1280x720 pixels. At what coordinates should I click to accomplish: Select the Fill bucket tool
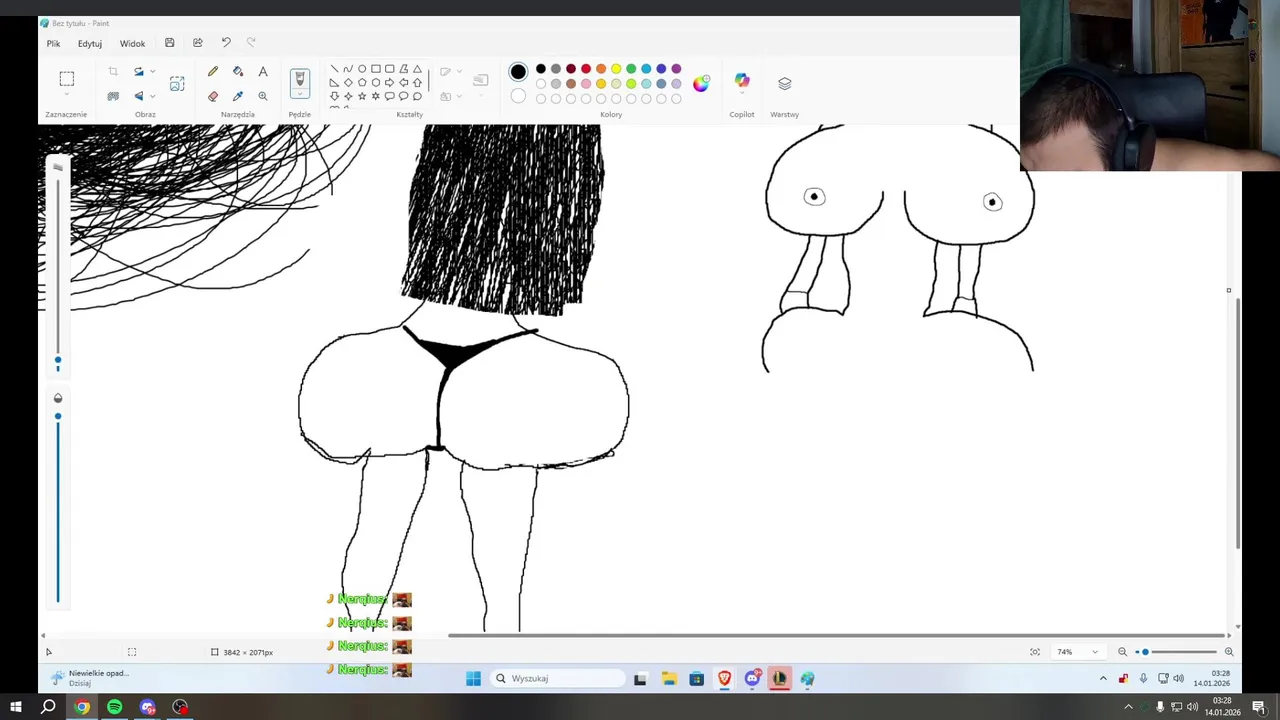click(238, 72)
